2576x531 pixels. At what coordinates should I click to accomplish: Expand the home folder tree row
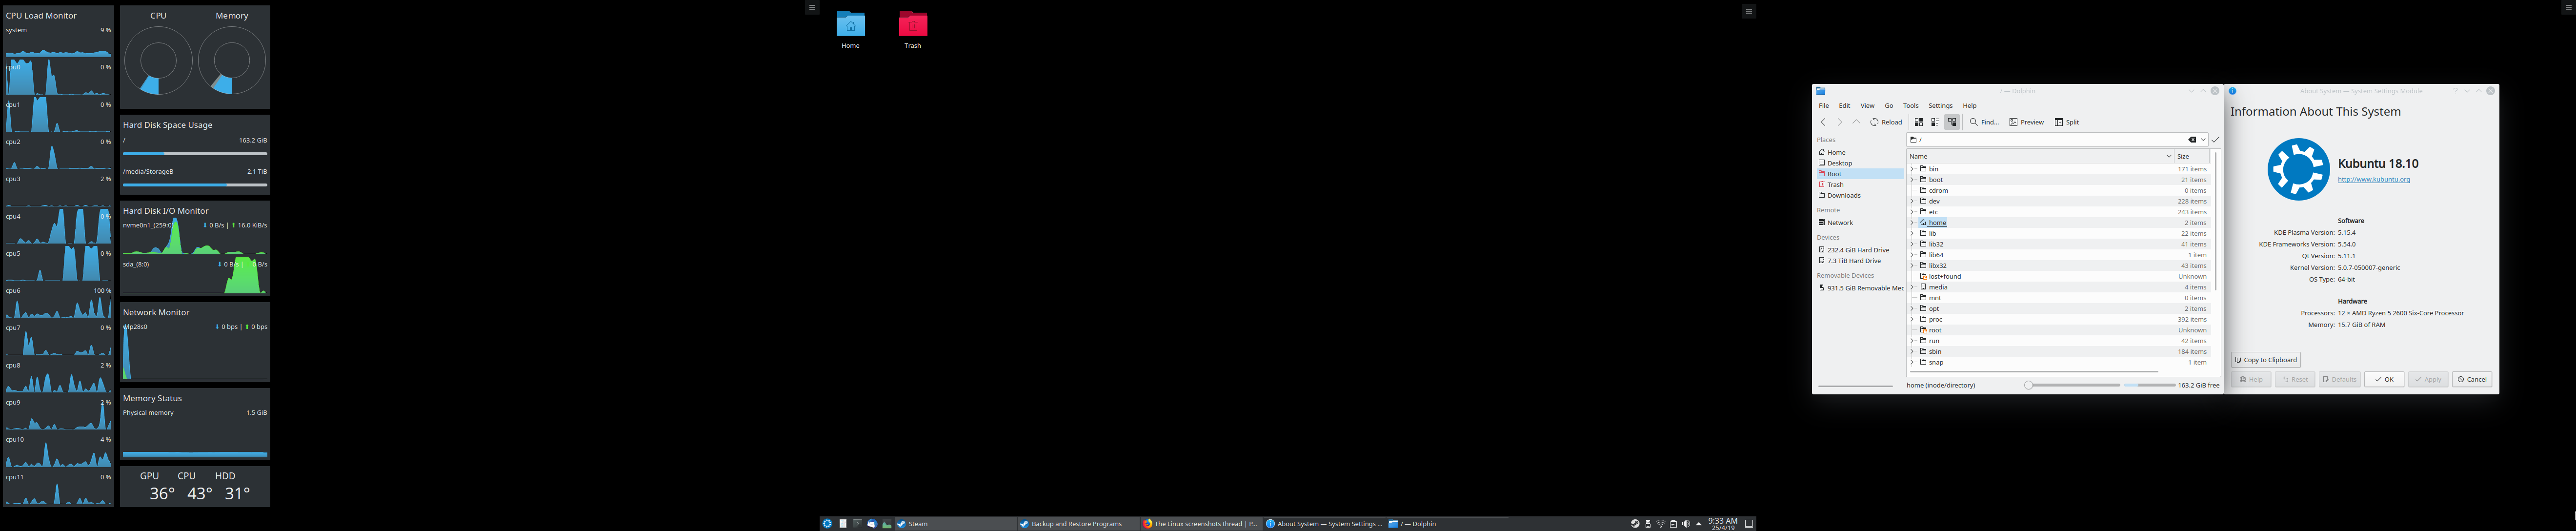[1913, 223]
